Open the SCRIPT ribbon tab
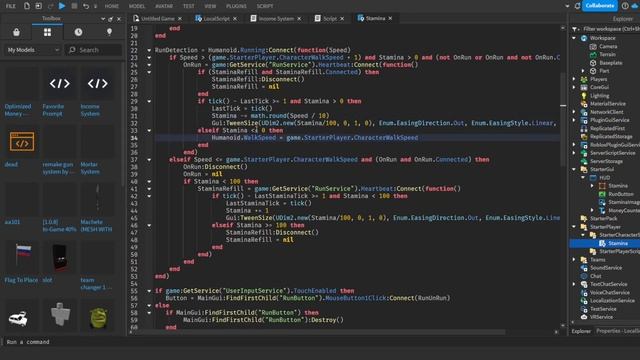Screen dimensions: 640x360 point(265,6)
